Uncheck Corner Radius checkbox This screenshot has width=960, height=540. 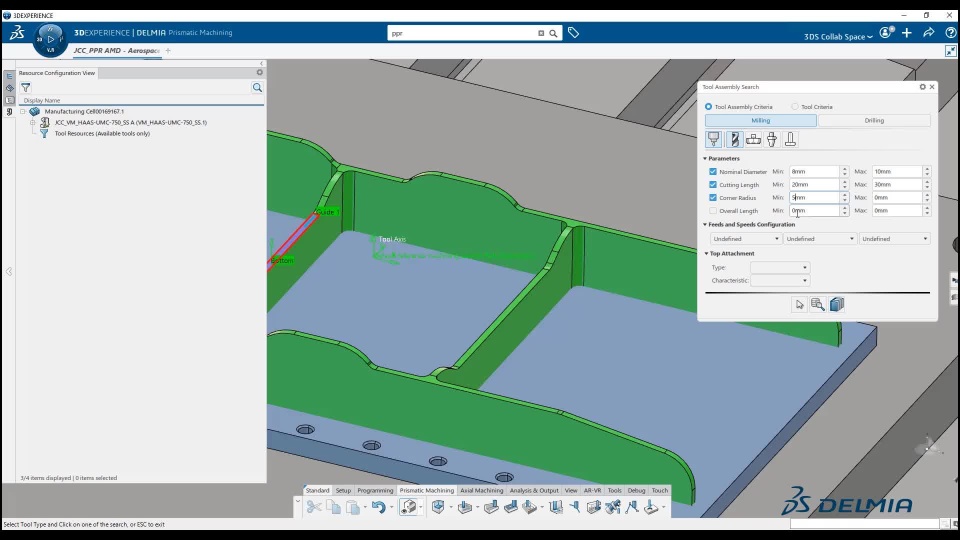[713, 198]
